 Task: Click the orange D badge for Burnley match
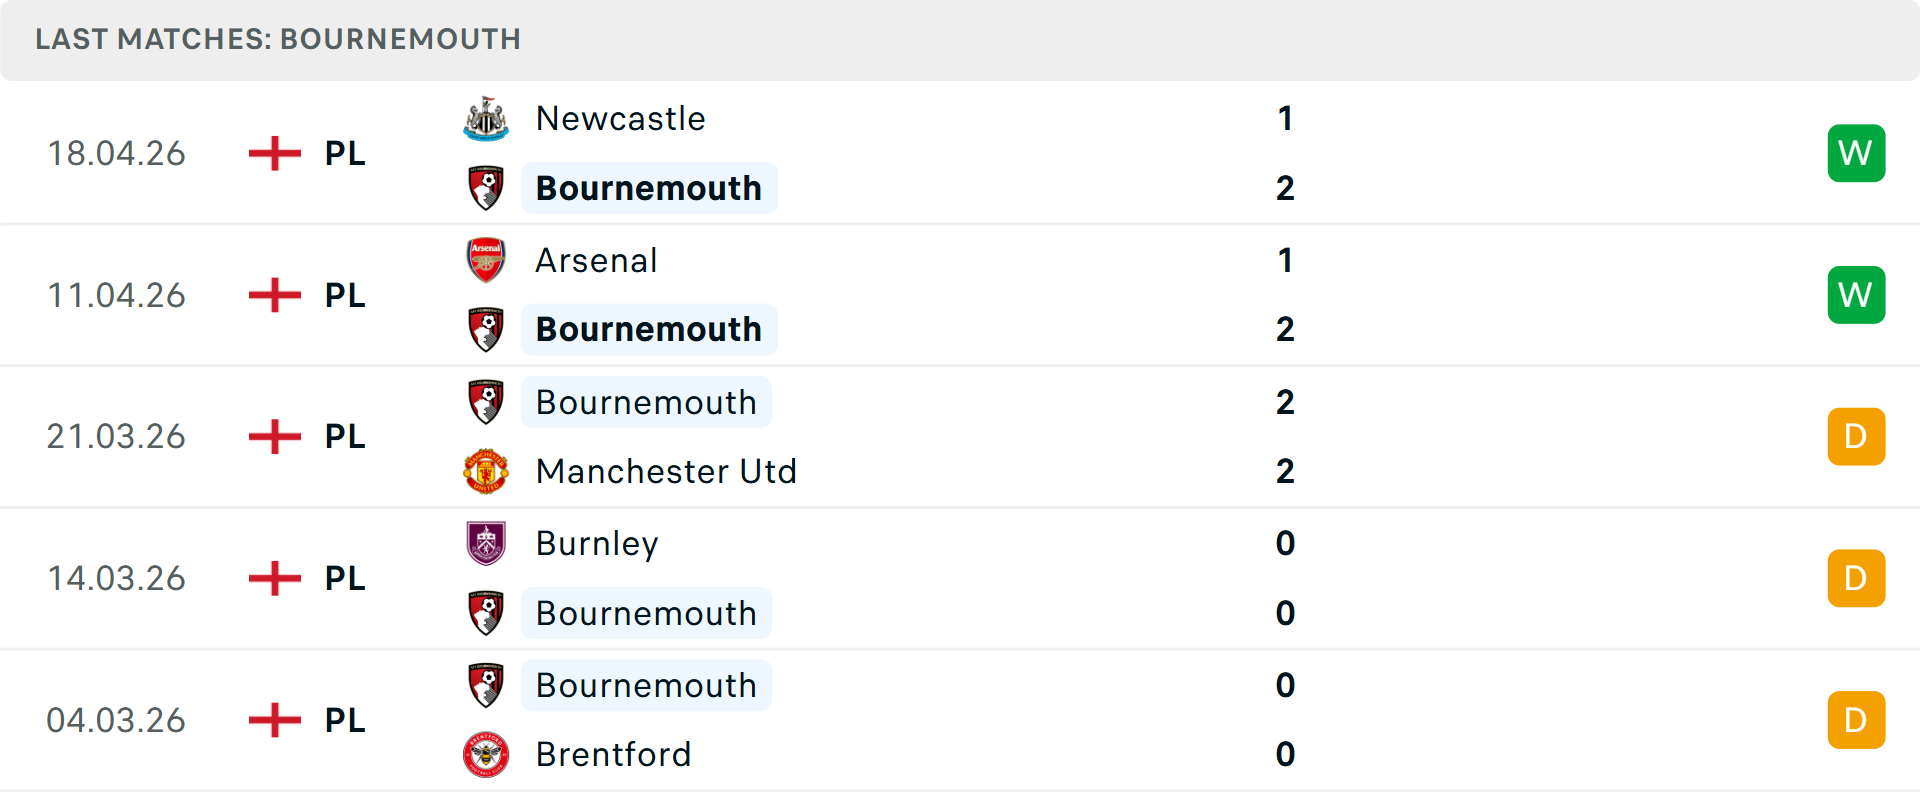pyautogui.click(x=1856, y=578)
